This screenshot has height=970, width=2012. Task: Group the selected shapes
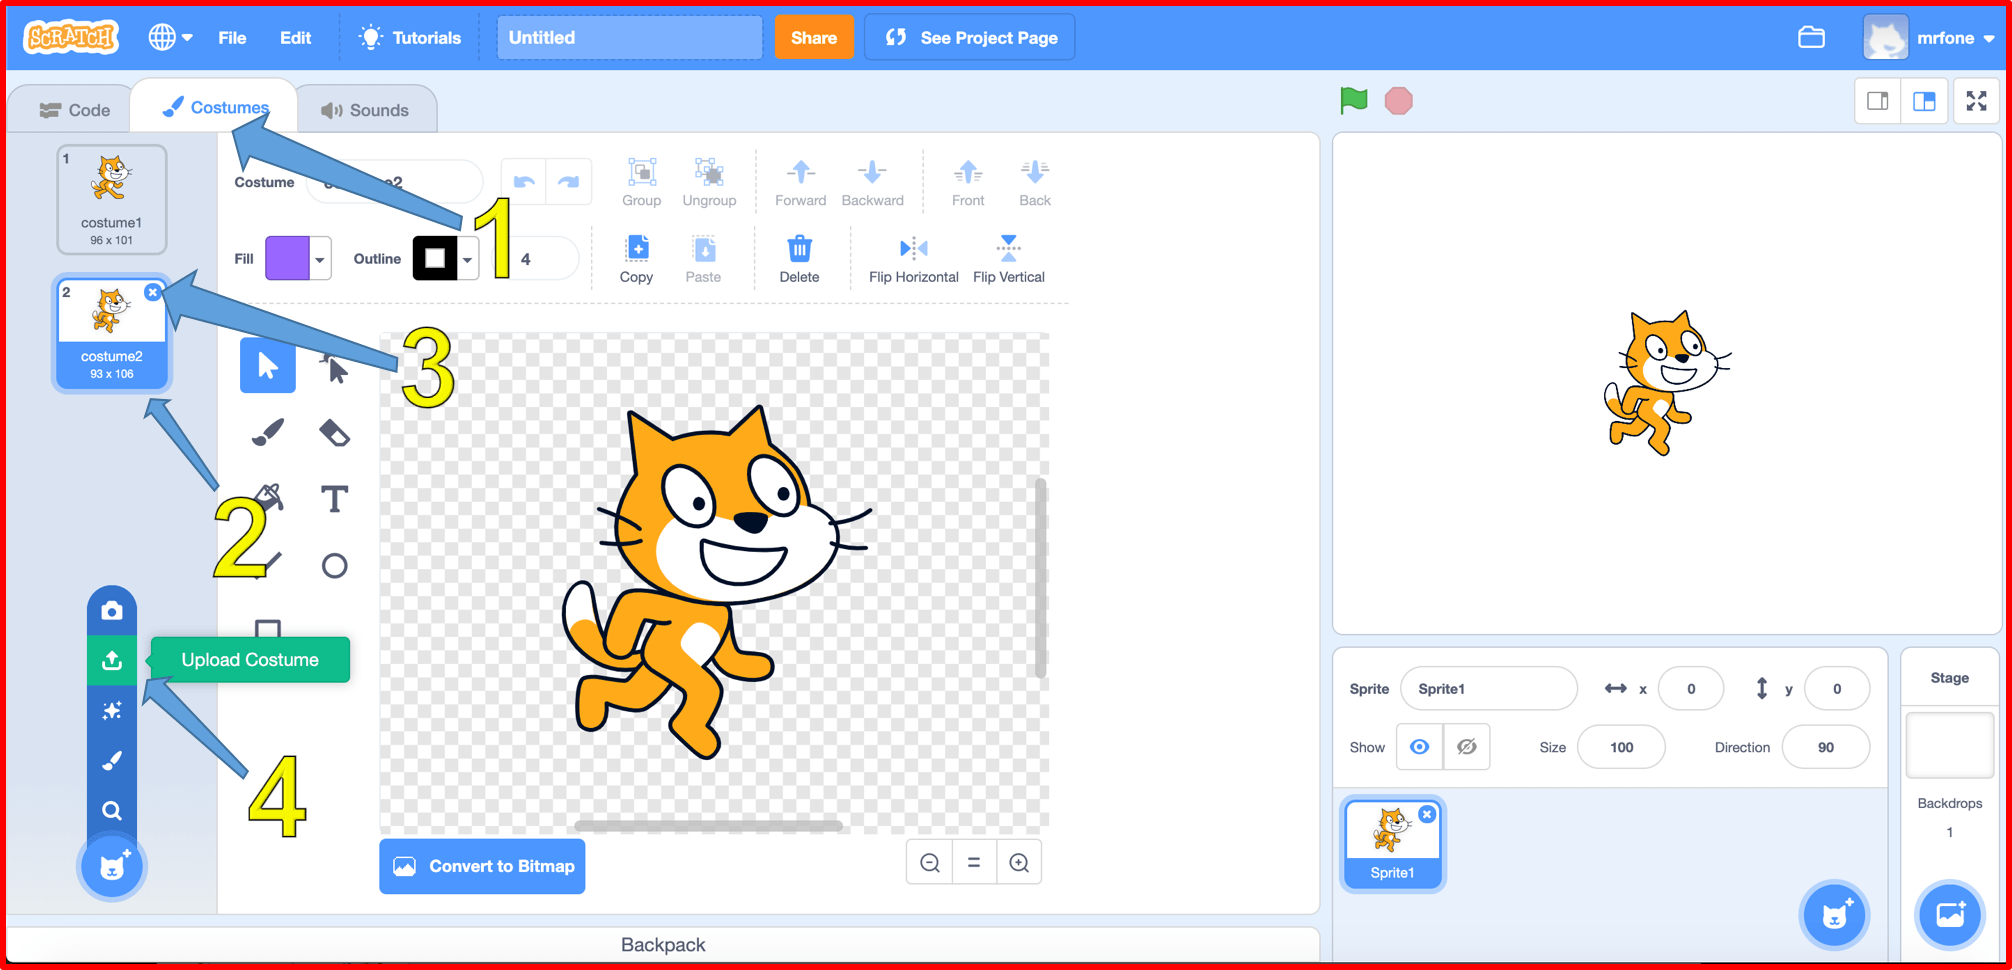coord(641,182)
